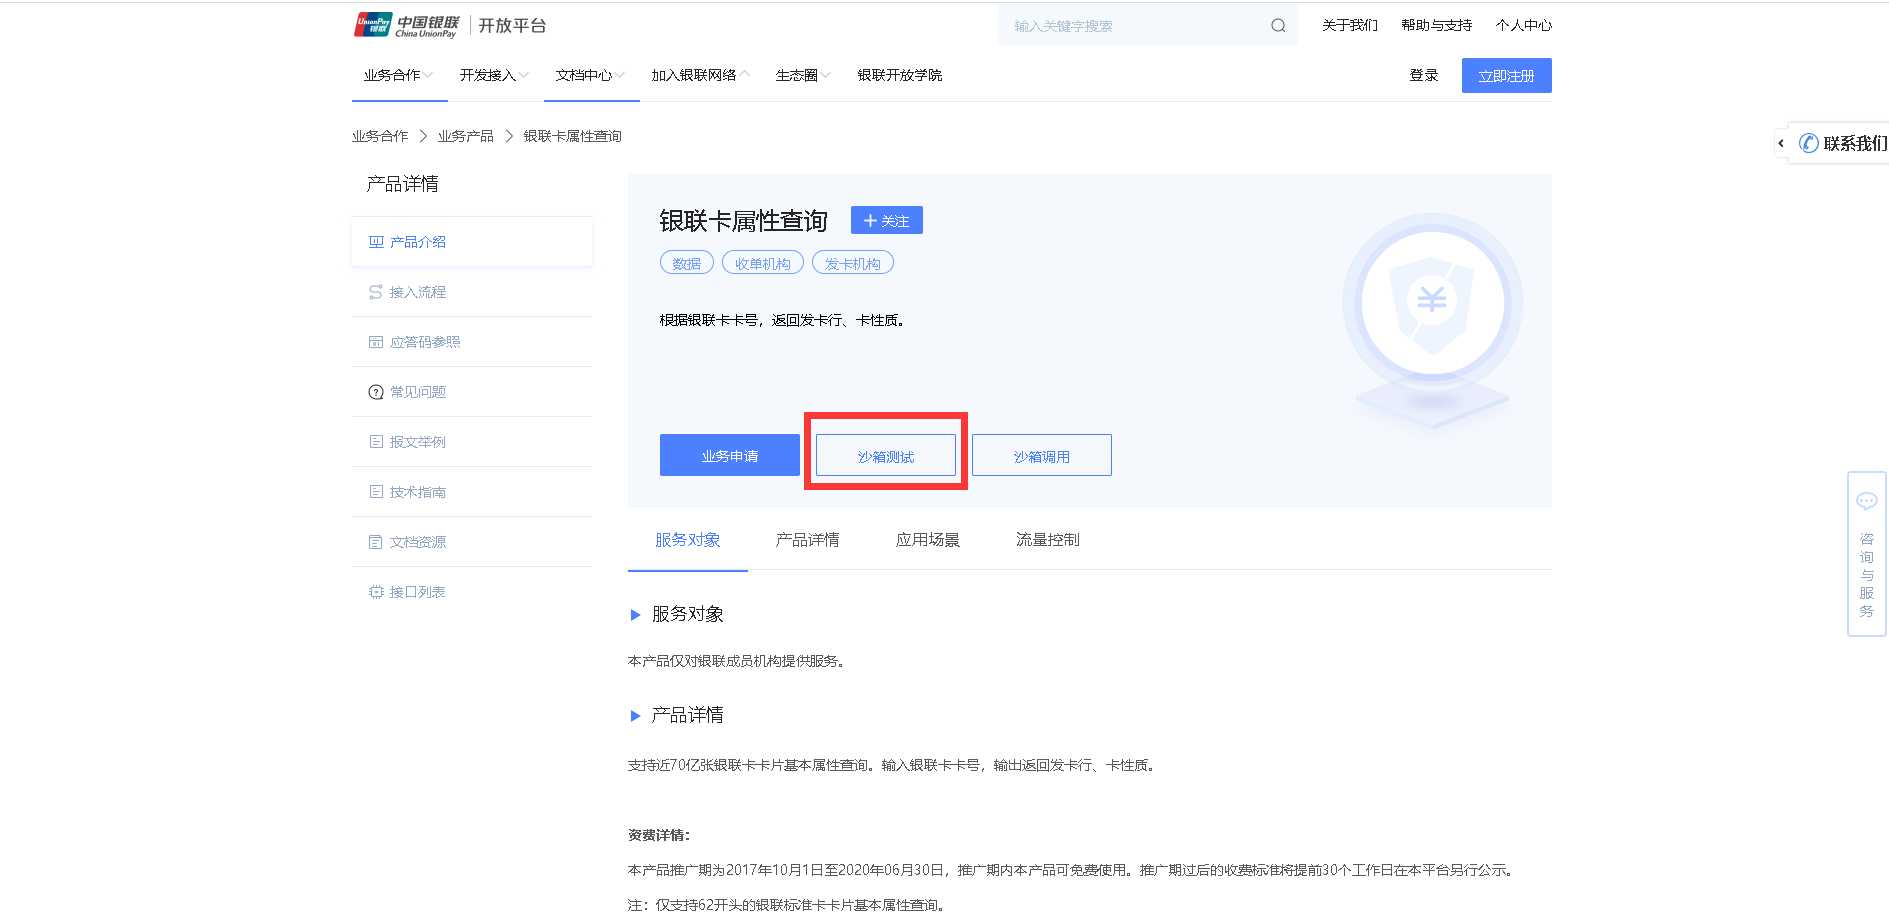The height and width of the screenshot is (920, 1889).
Task: Click the 联系我们 phone icon
Action: pyautogui.click(x=1809, y=143)
